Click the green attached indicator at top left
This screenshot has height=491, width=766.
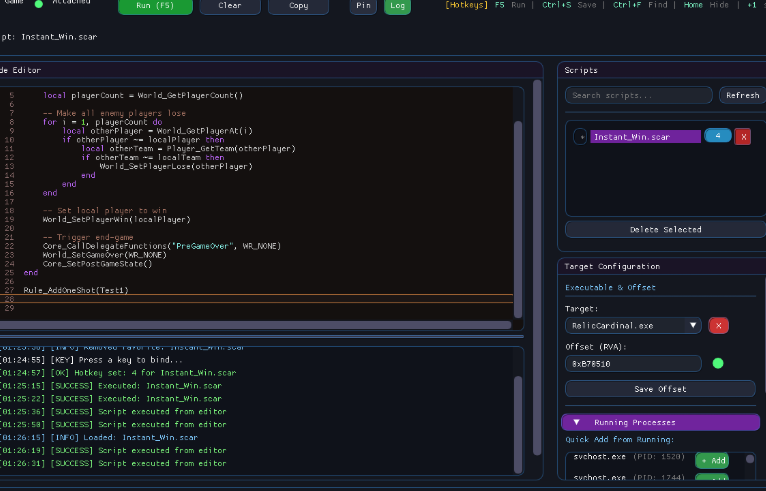pos(39,4)
